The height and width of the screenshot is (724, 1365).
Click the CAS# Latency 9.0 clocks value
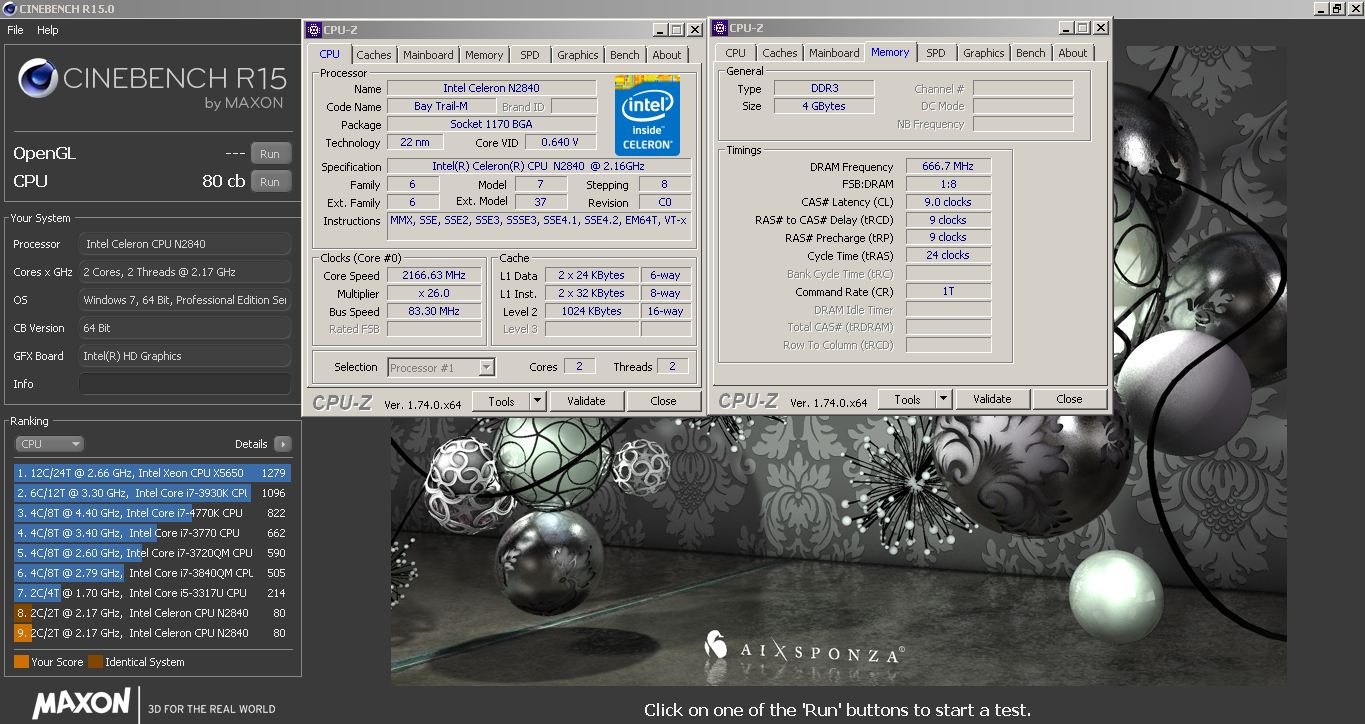948,202
